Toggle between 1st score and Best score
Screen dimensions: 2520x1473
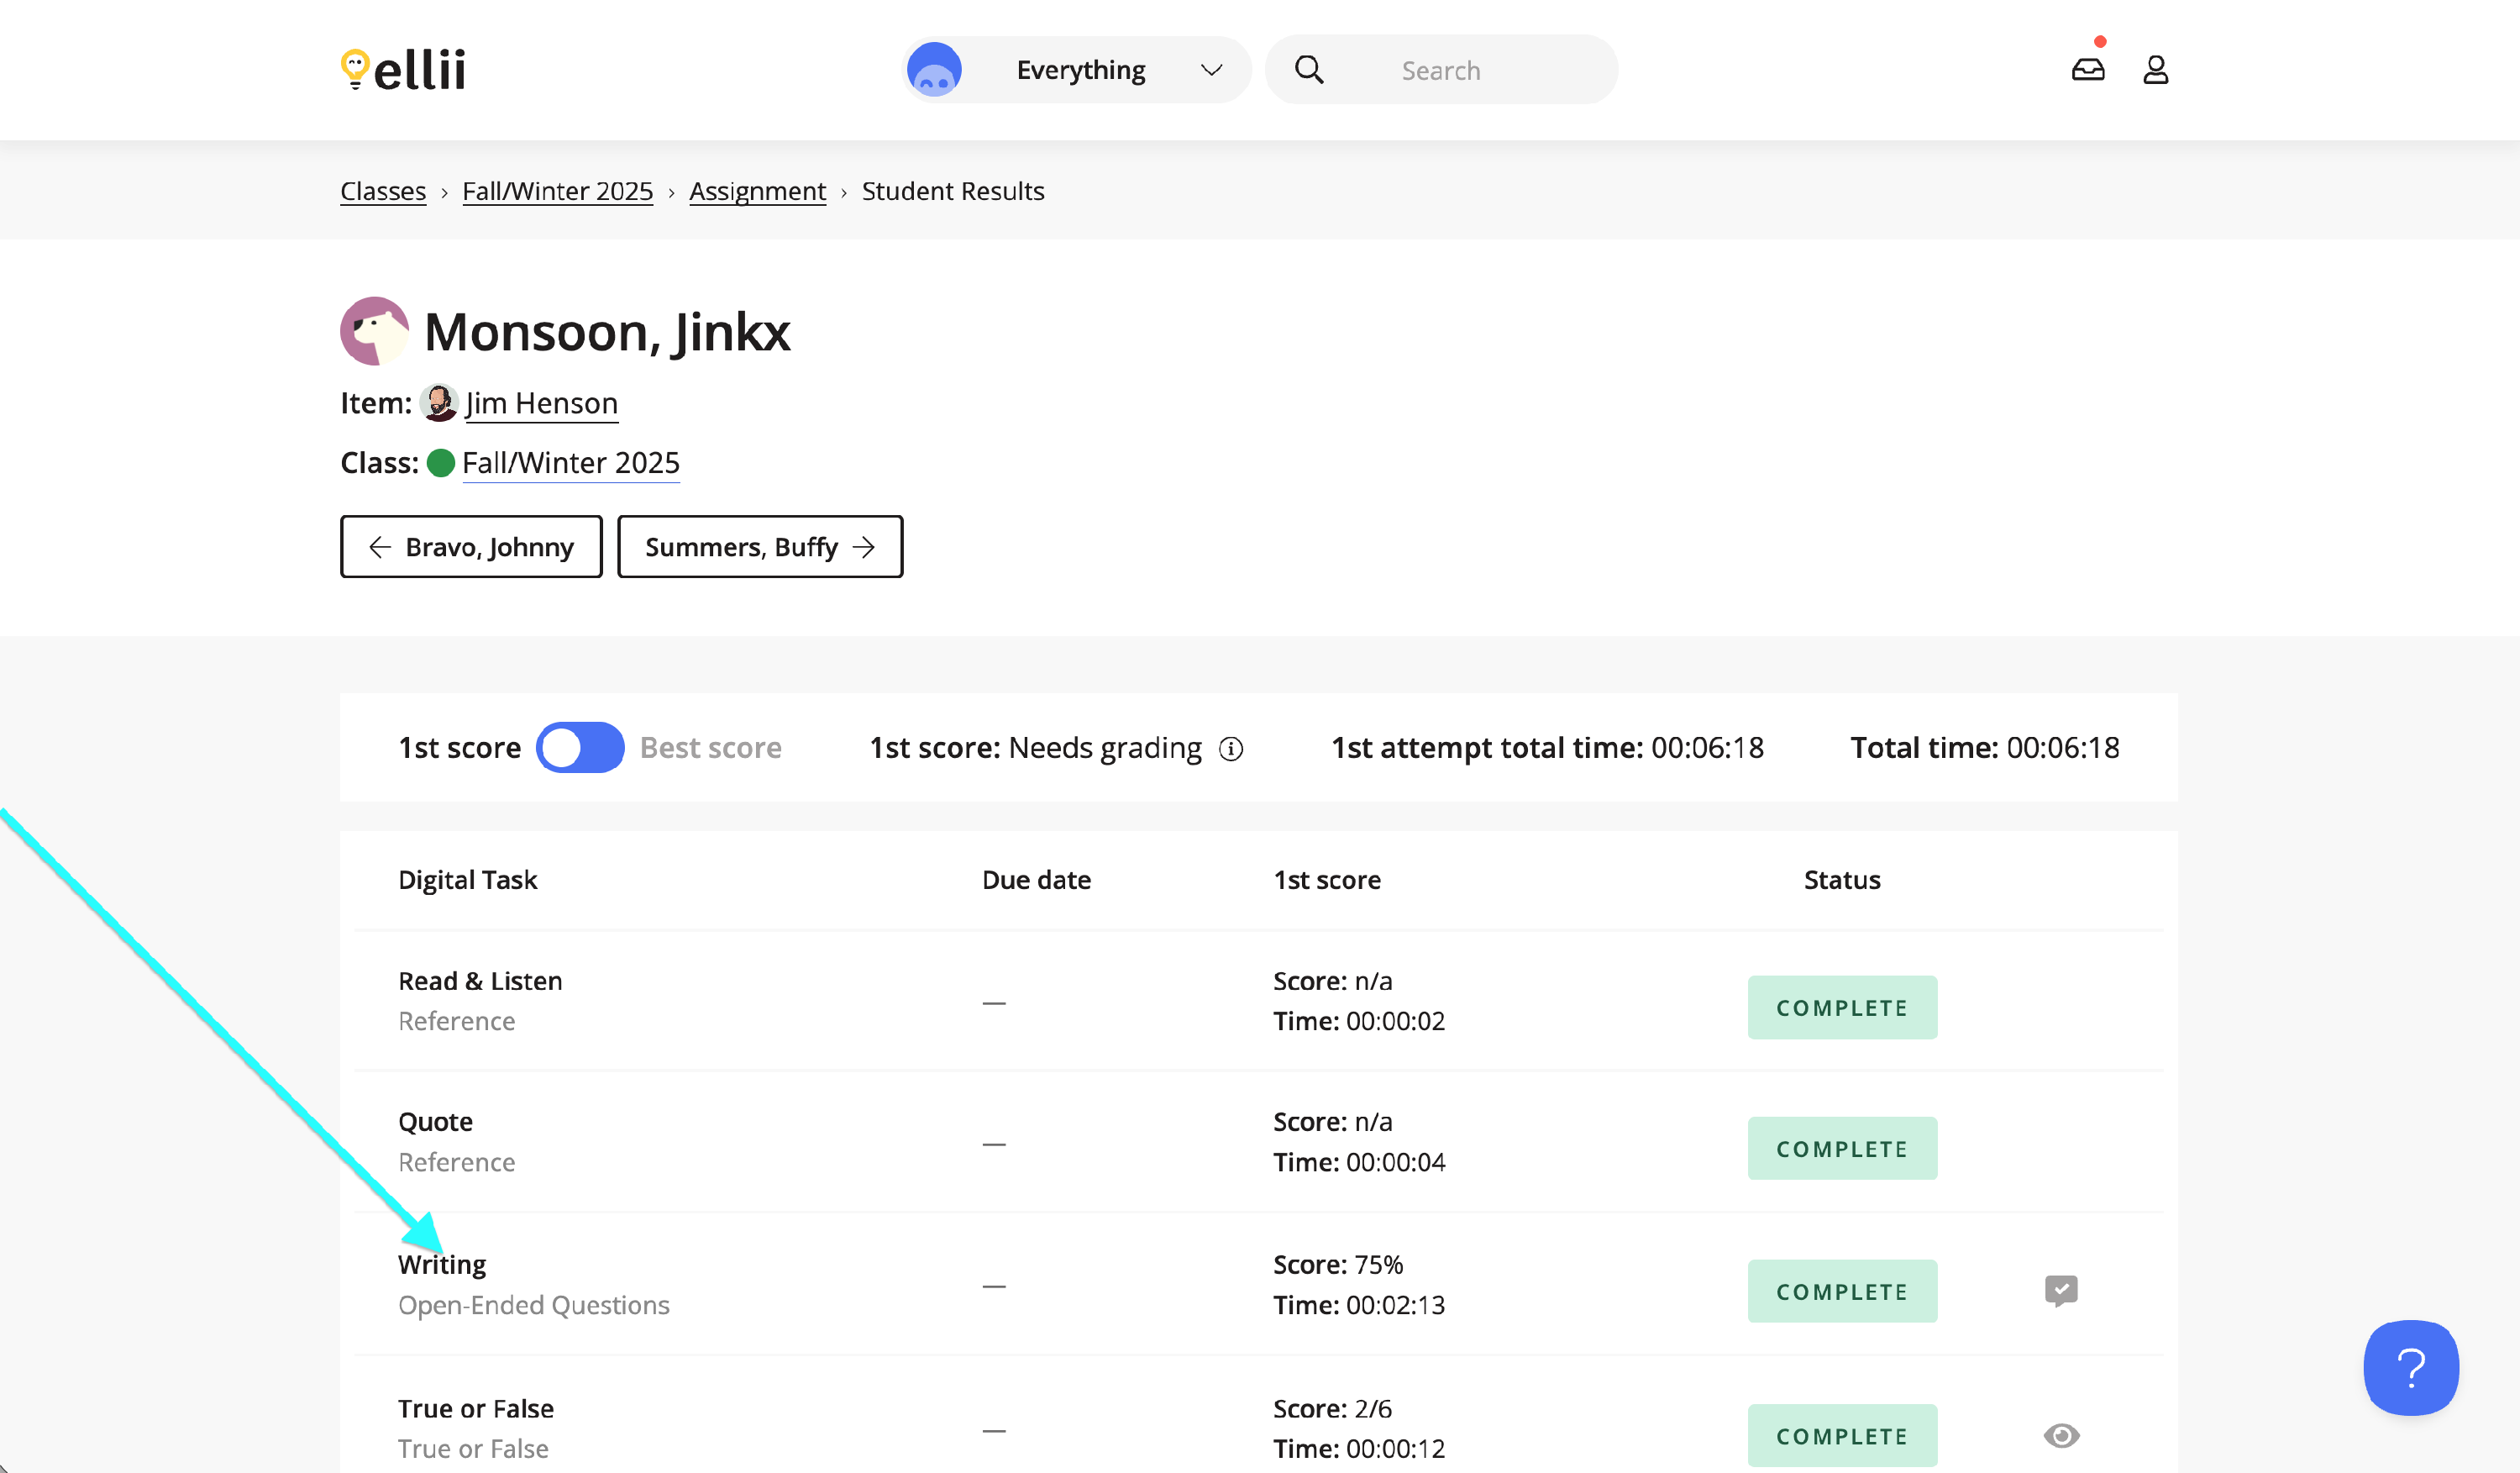pos(580,748)
